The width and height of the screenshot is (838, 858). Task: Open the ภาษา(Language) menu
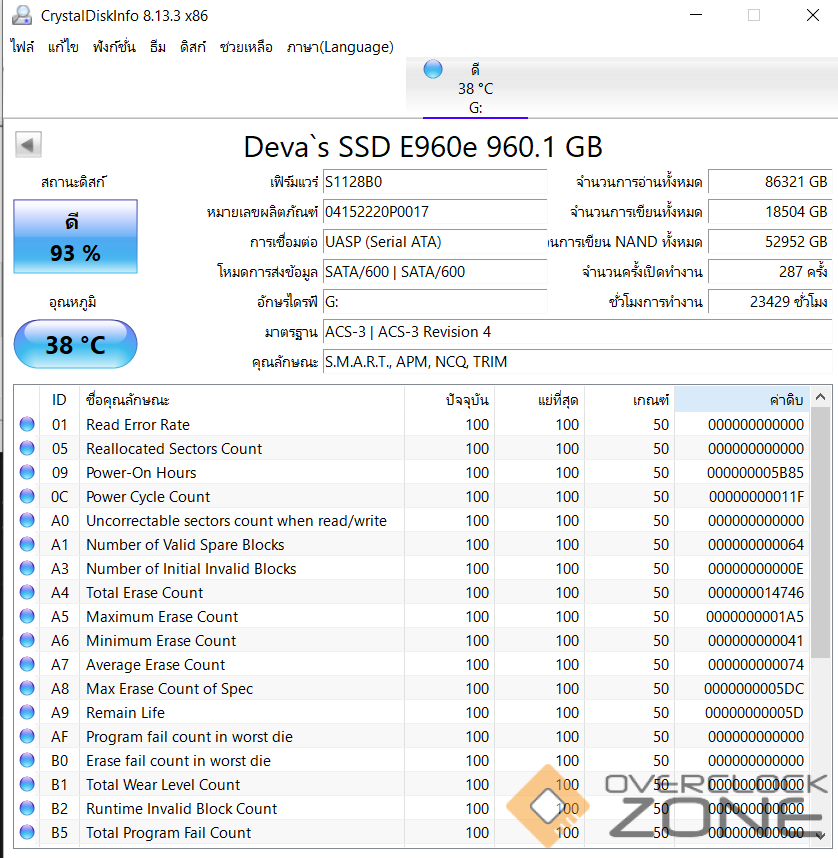click(x=340, y=47)
